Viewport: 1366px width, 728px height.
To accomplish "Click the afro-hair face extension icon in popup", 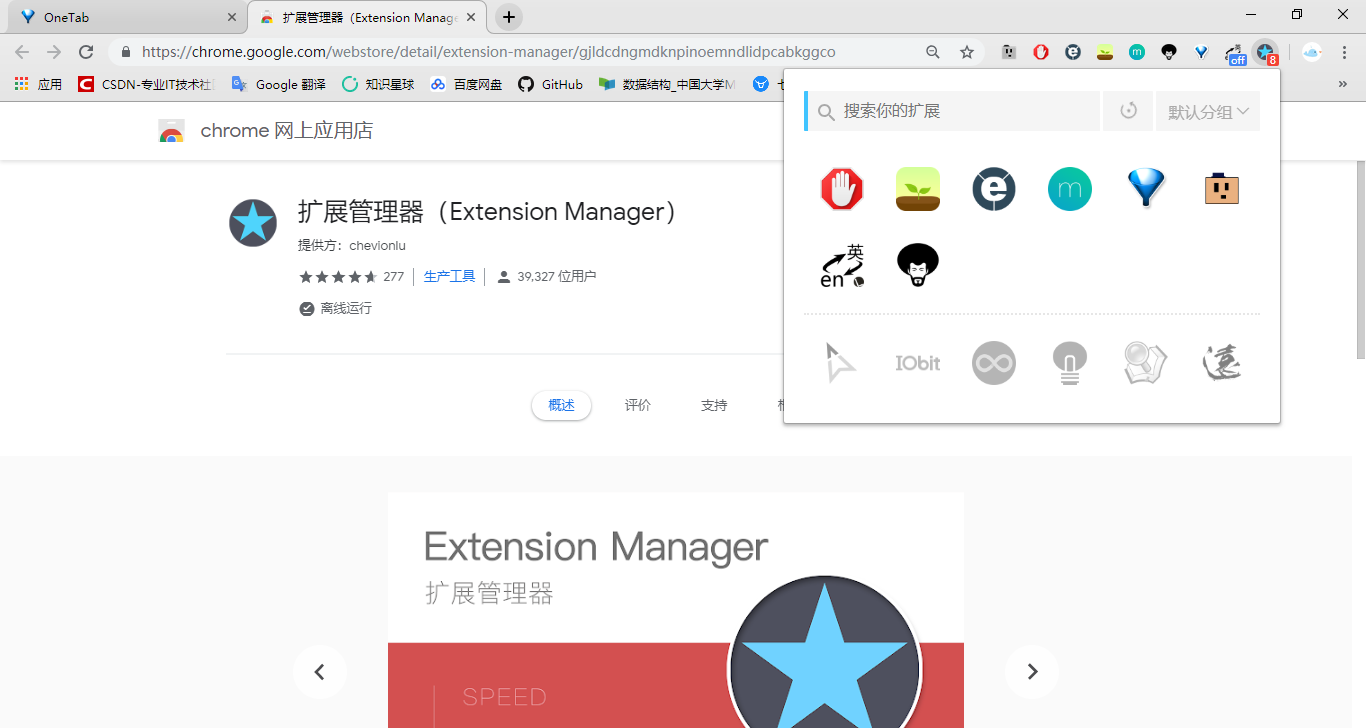I will [918, 265].
